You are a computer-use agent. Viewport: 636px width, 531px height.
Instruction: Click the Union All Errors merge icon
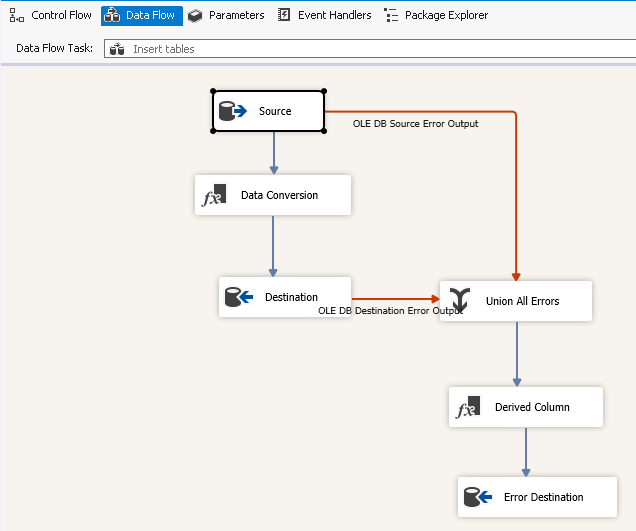click(x=459, y=300)
